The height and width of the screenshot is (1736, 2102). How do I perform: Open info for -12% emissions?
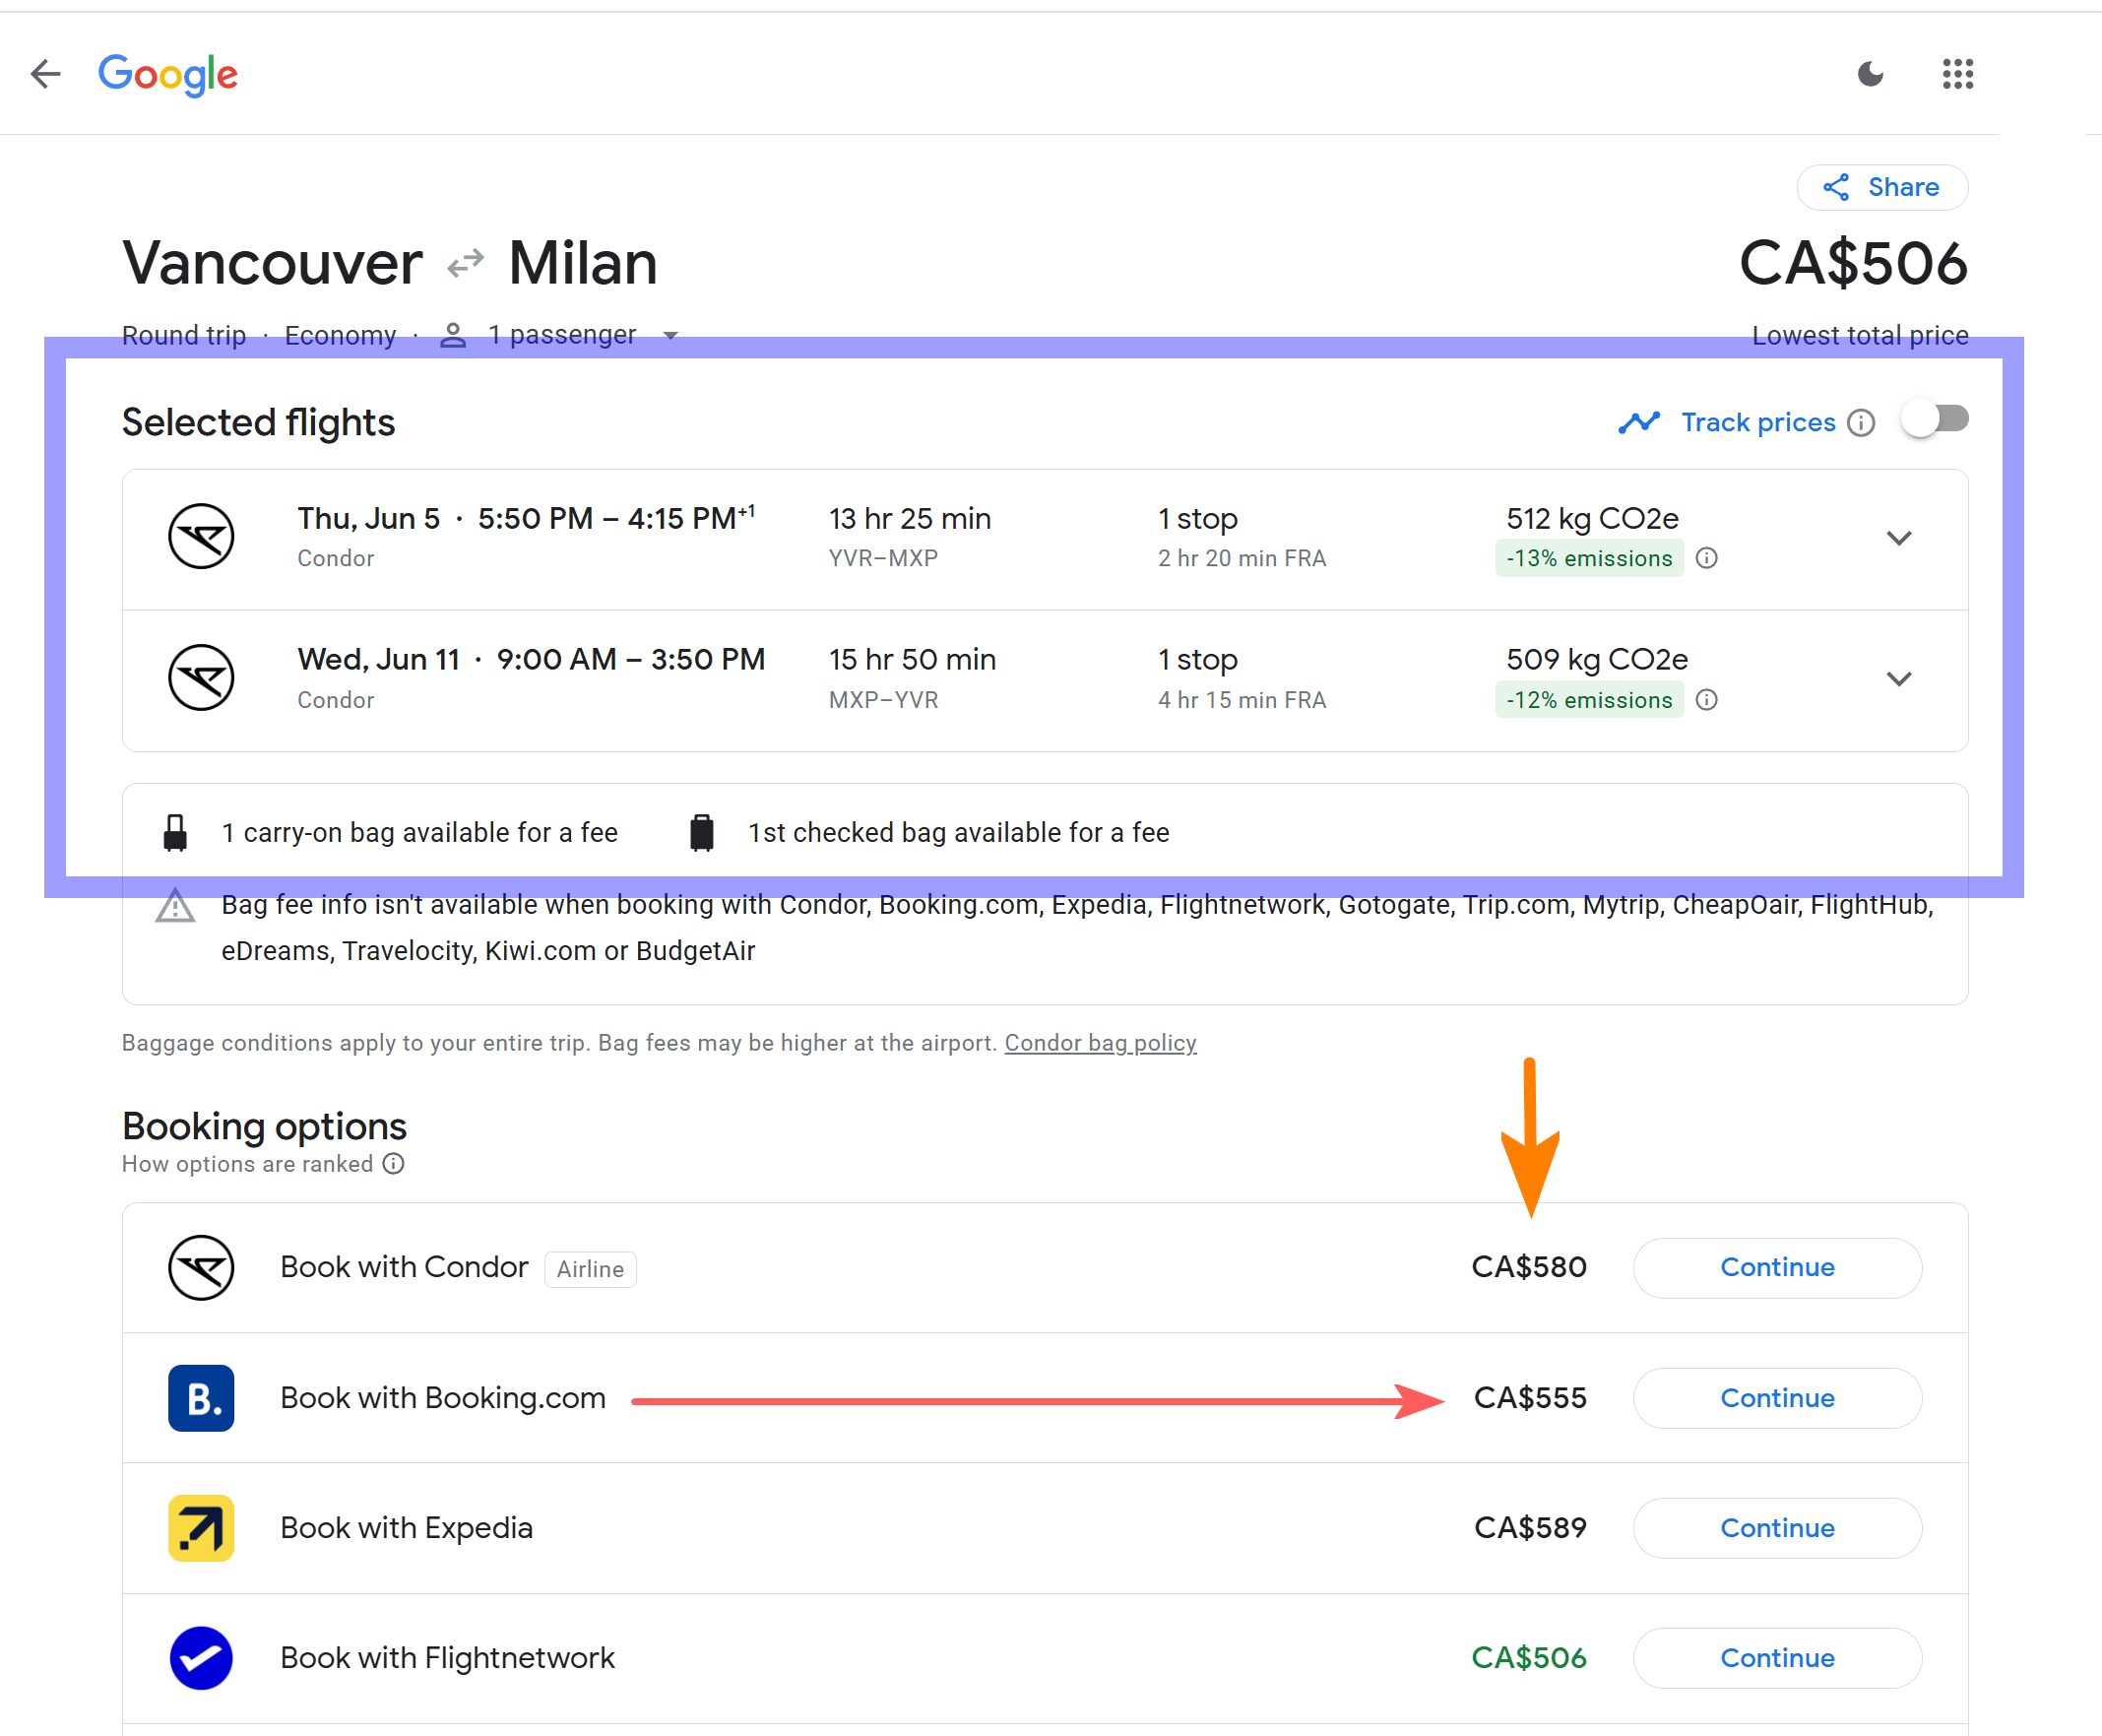point(1707,700)
